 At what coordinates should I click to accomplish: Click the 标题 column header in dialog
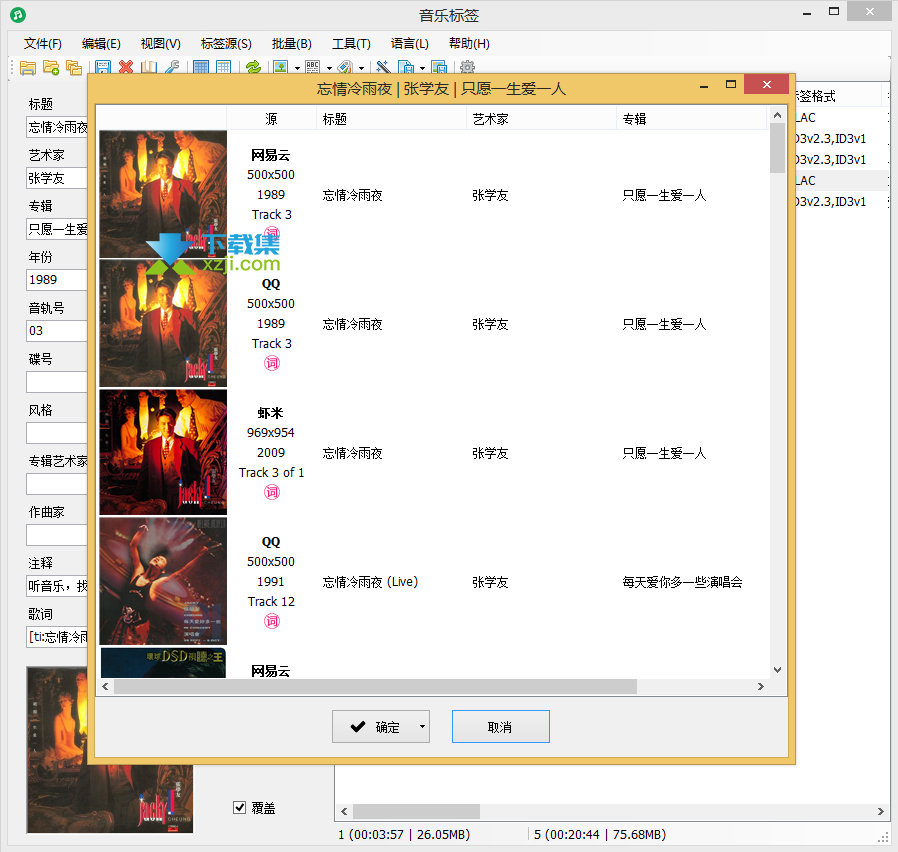391,119
